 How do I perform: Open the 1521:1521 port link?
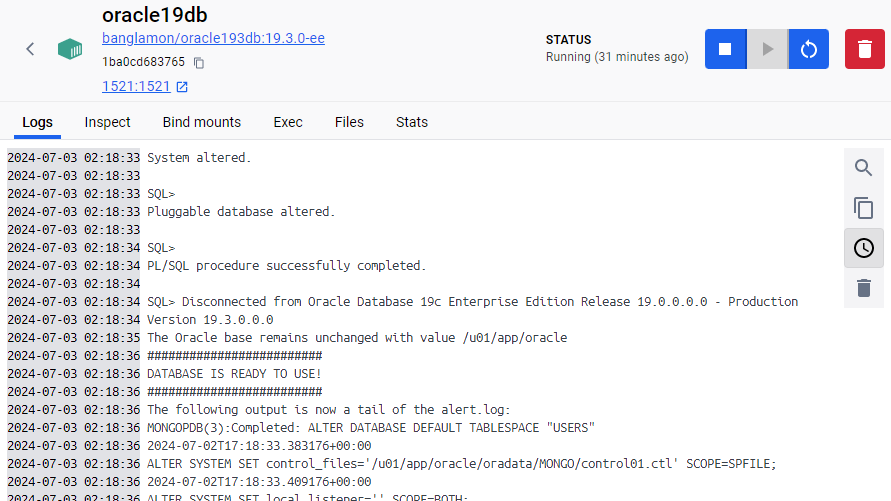point(136,86)
